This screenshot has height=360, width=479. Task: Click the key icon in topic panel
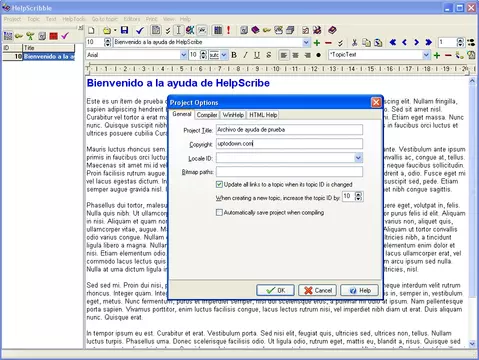[x=19, y=36]
